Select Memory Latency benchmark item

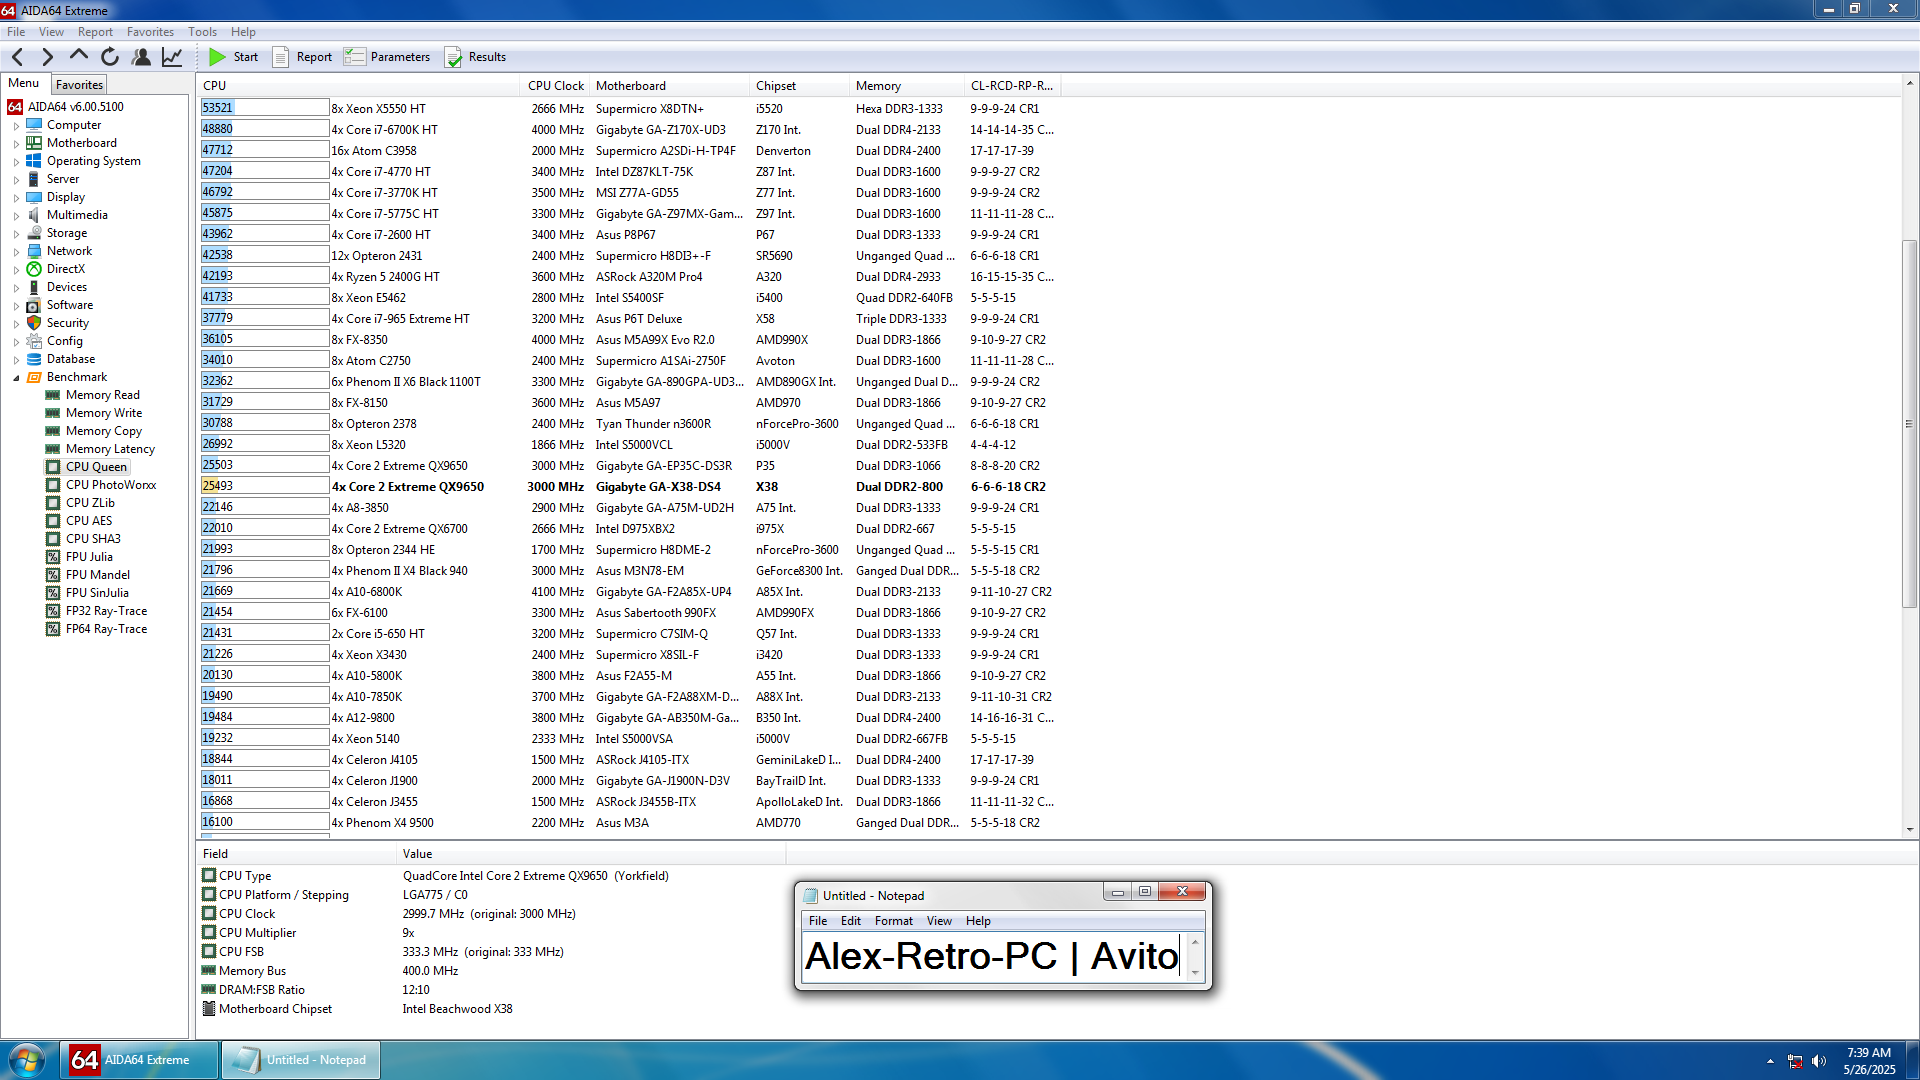pos(110,449)
